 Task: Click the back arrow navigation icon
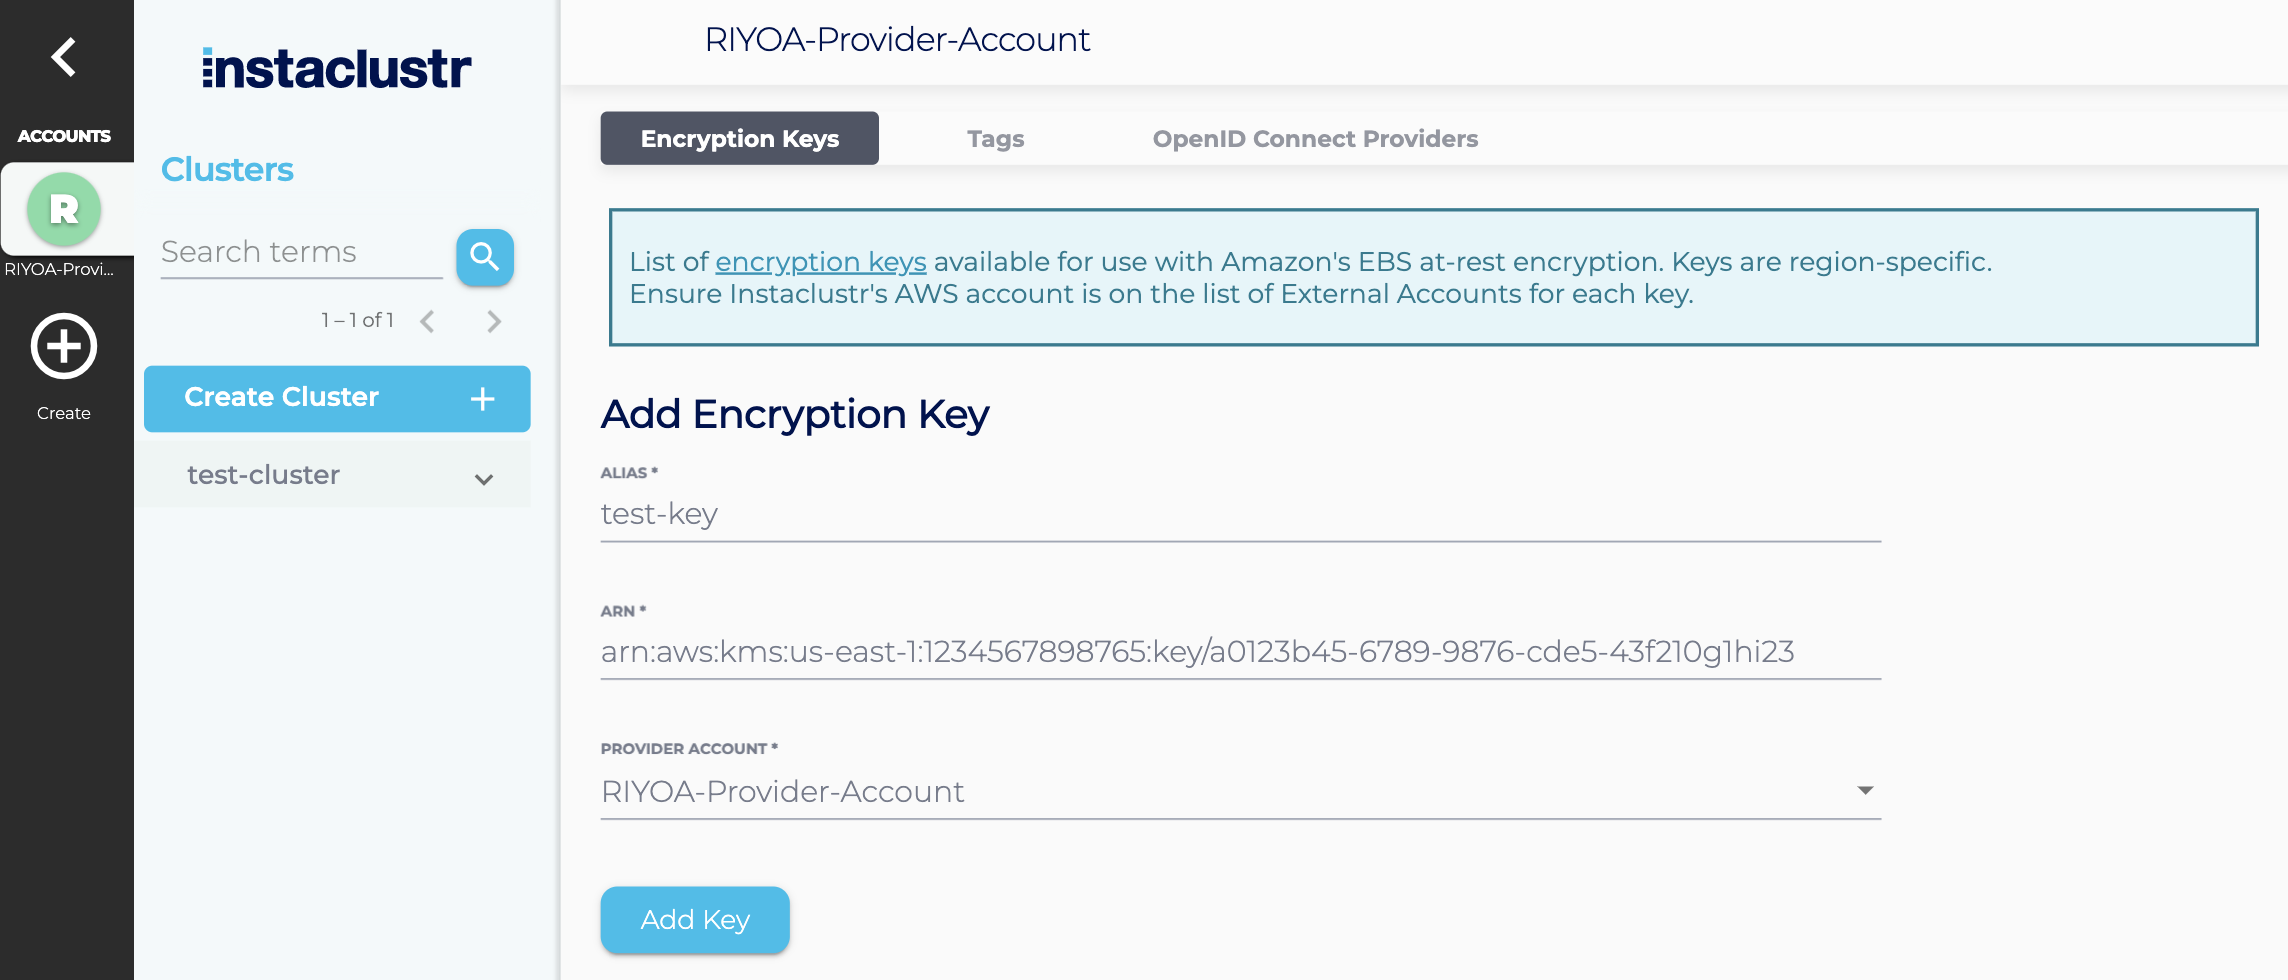[x=65, y=57]
